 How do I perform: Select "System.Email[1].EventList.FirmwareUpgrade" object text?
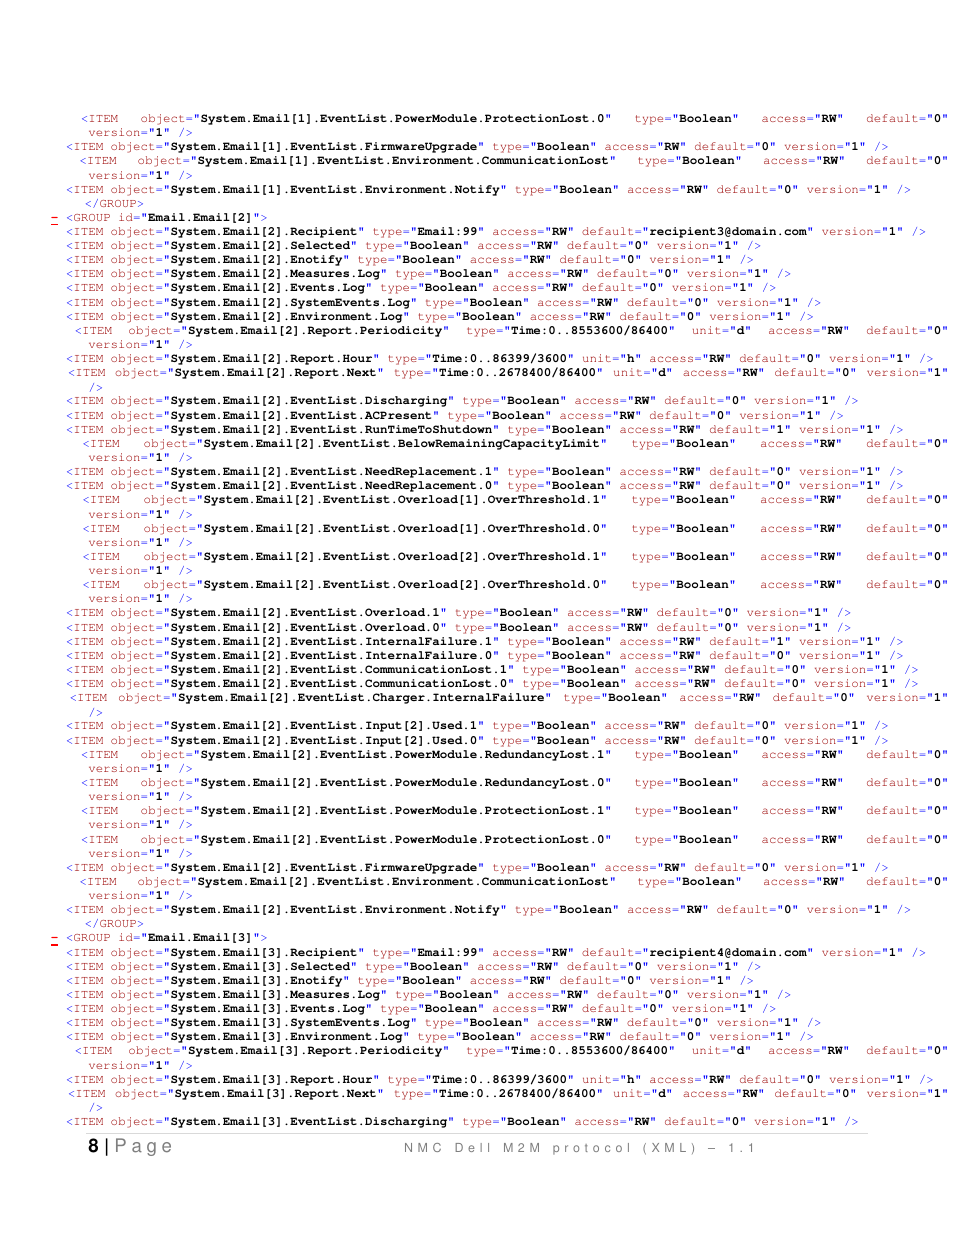click(x=325, y=147)
